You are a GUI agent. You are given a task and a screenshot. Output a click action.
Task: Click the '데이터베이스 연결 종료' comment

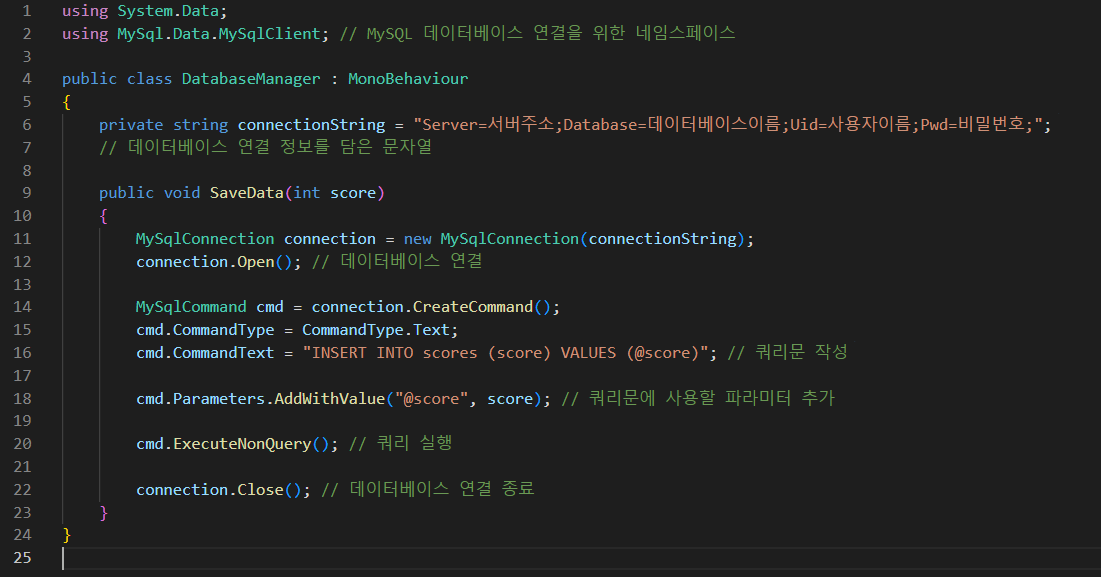(x=442, y=489)
